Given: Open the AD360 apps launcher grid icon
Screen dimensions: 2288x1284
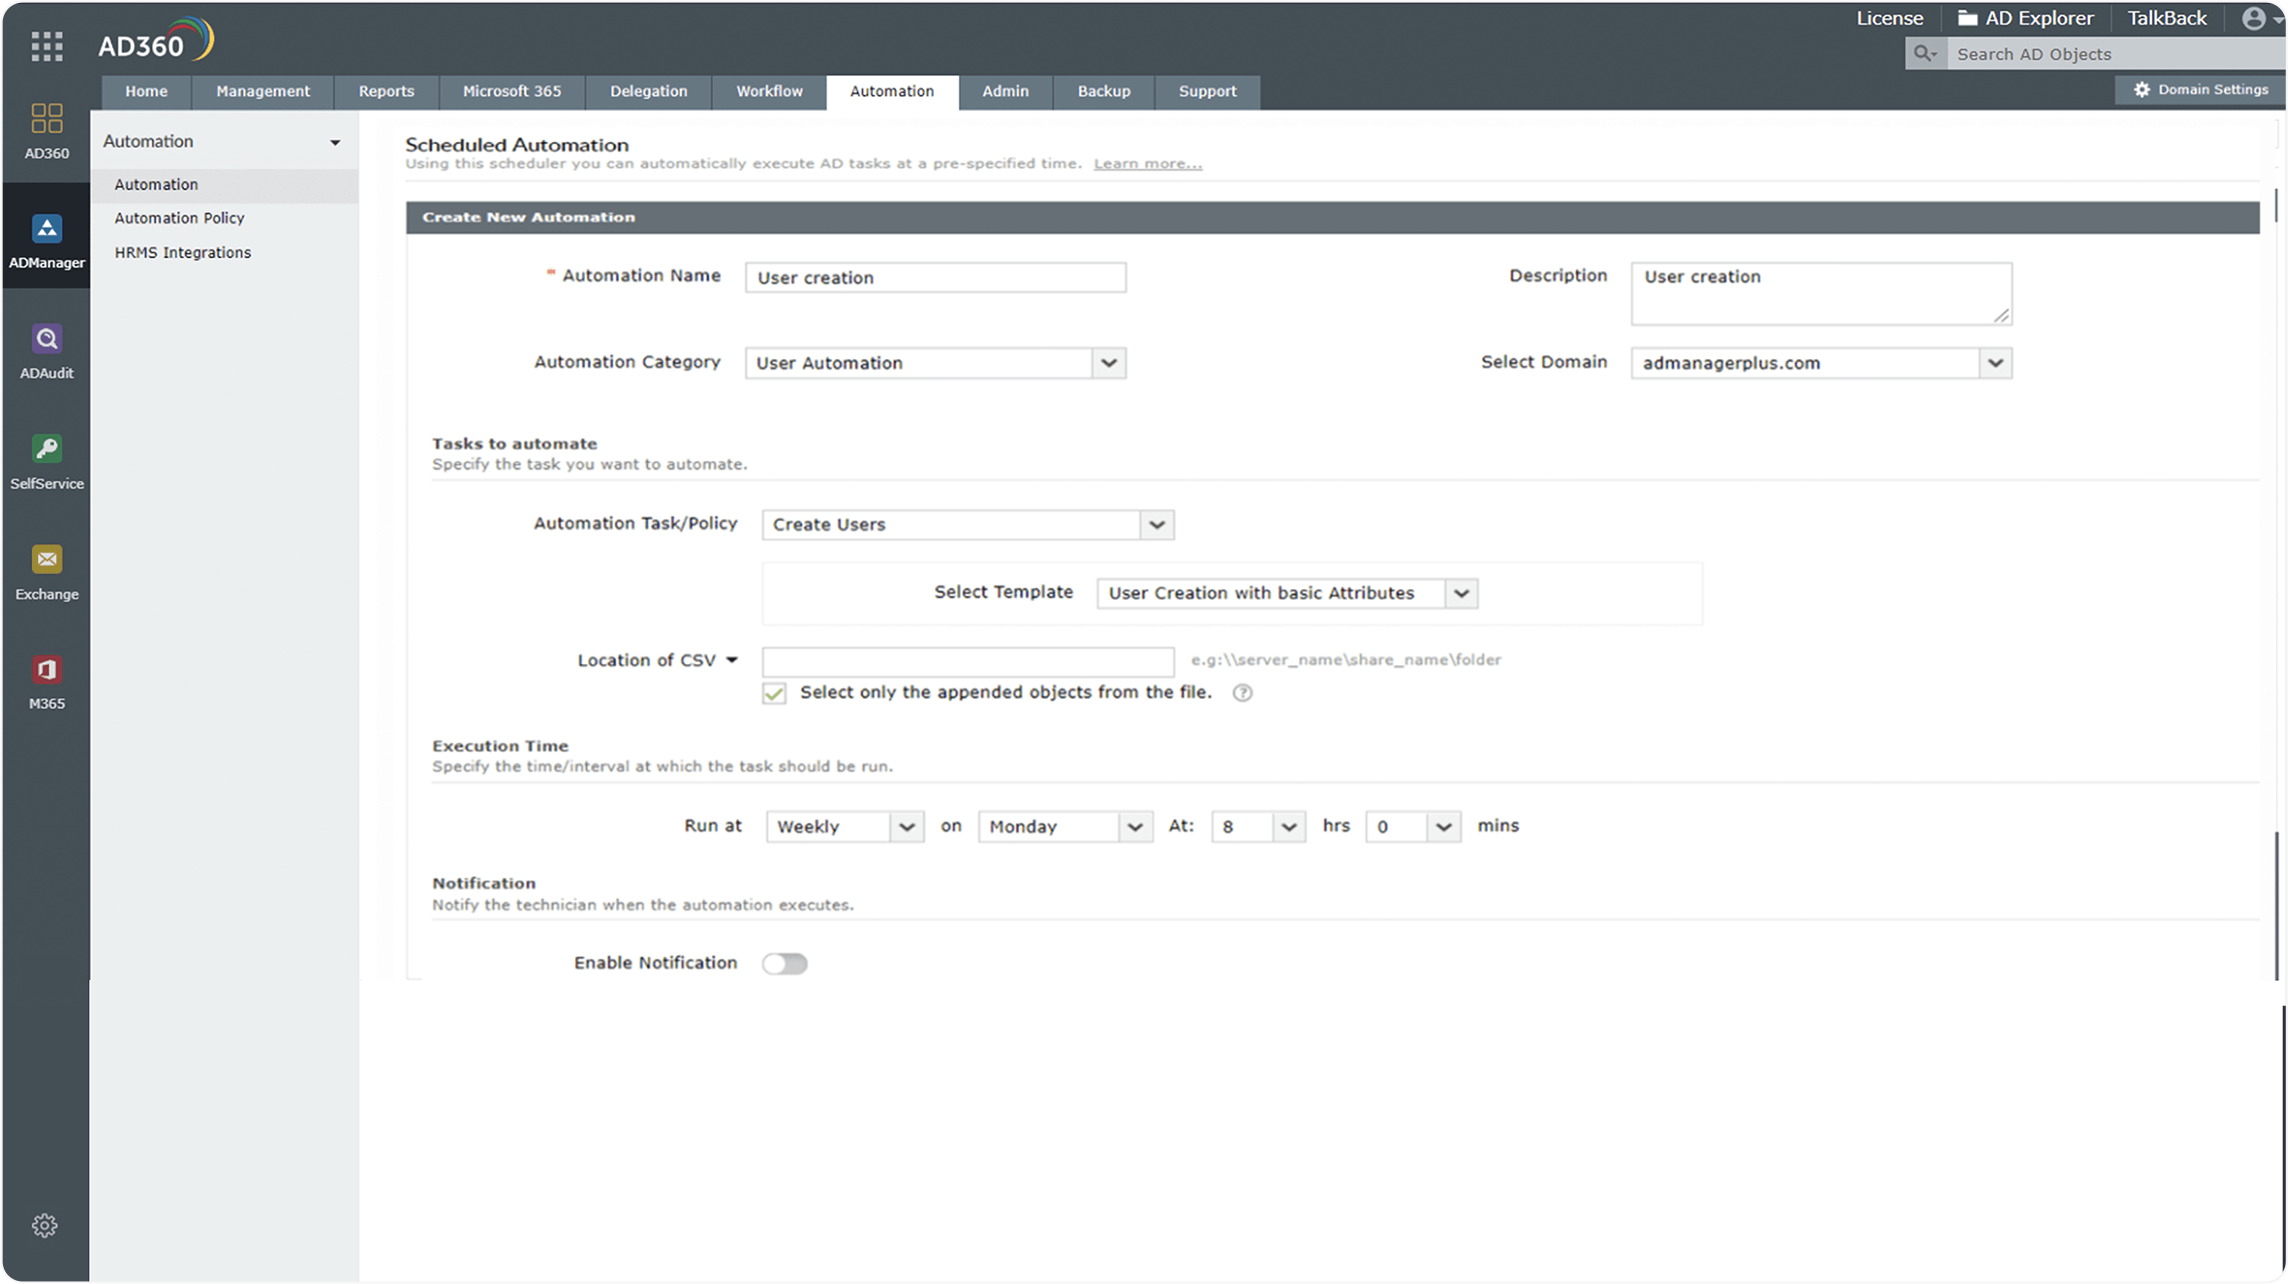Looking at the screenshot, I should tap(46, 46).
